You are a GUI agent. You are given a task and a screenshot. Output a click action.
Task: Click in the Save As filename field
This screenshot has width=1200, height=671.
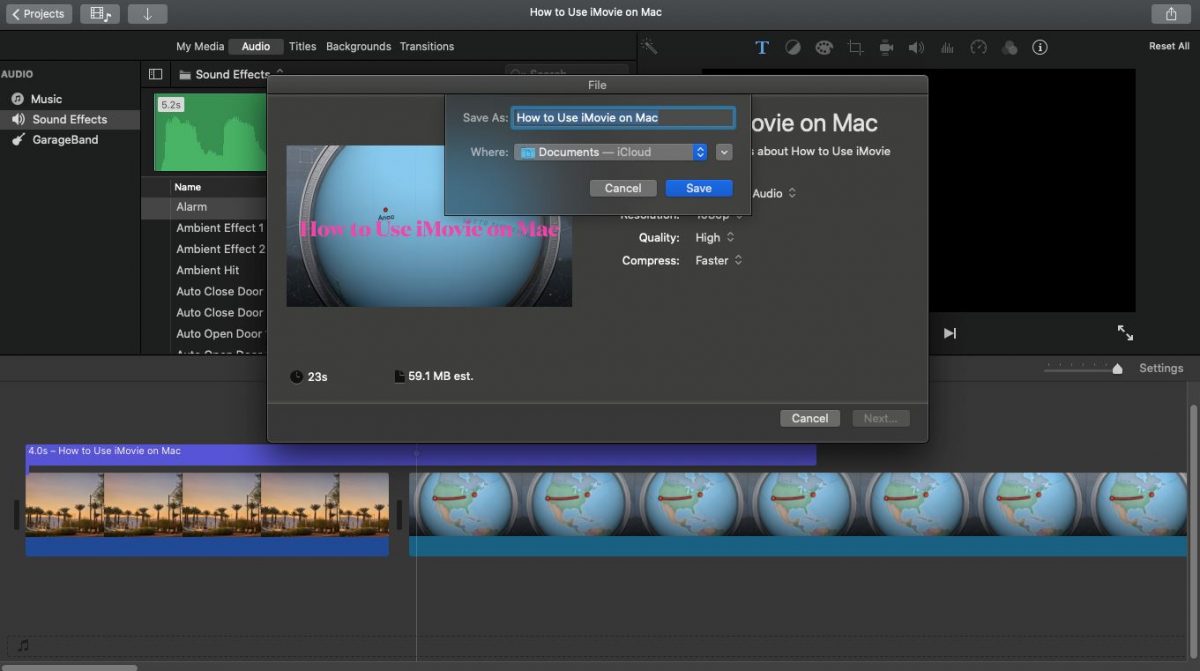tap(622, 117)
